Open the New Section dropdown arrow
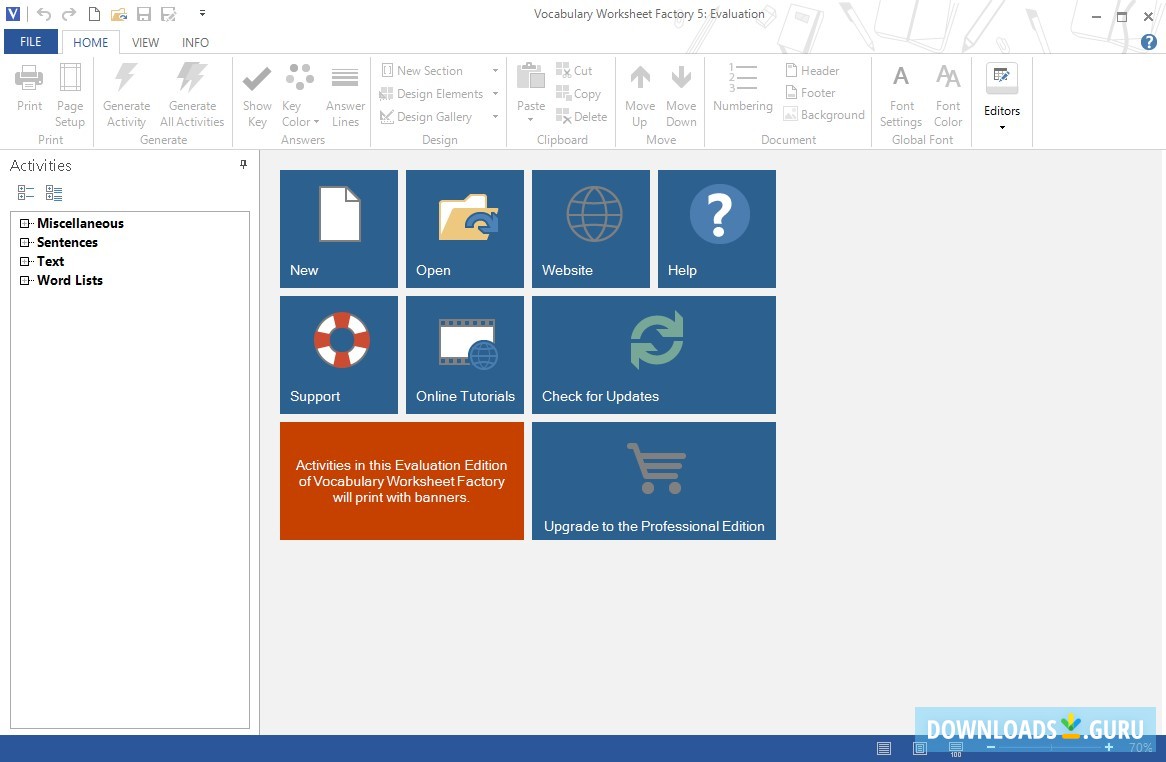This screenshot has width=1166, height=762. click(495, 71)
